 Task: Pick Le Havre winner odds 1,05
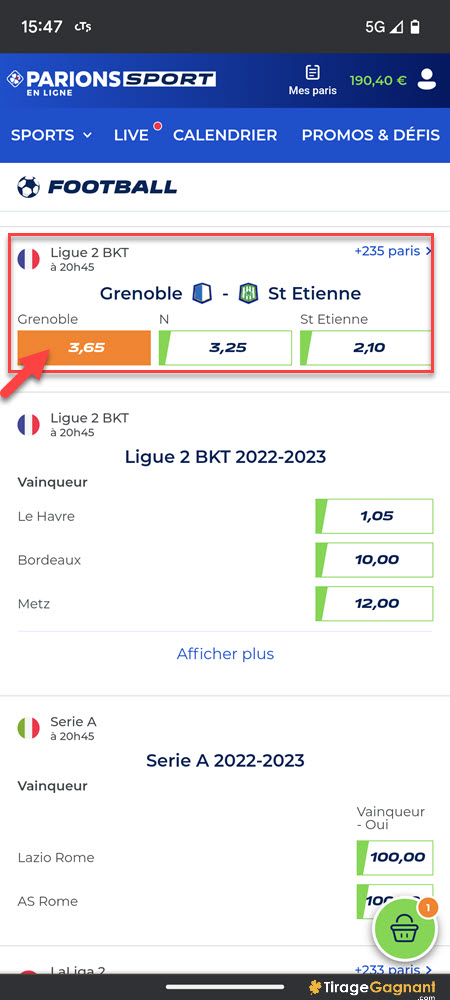coord(374,516)
